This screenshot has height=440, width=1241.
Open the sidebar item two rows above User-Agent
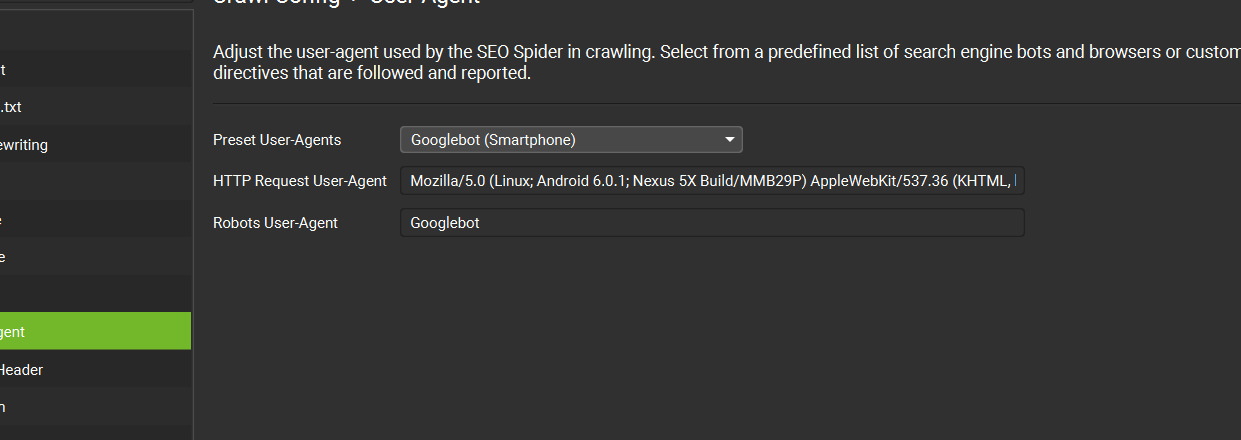coord(95,257)
